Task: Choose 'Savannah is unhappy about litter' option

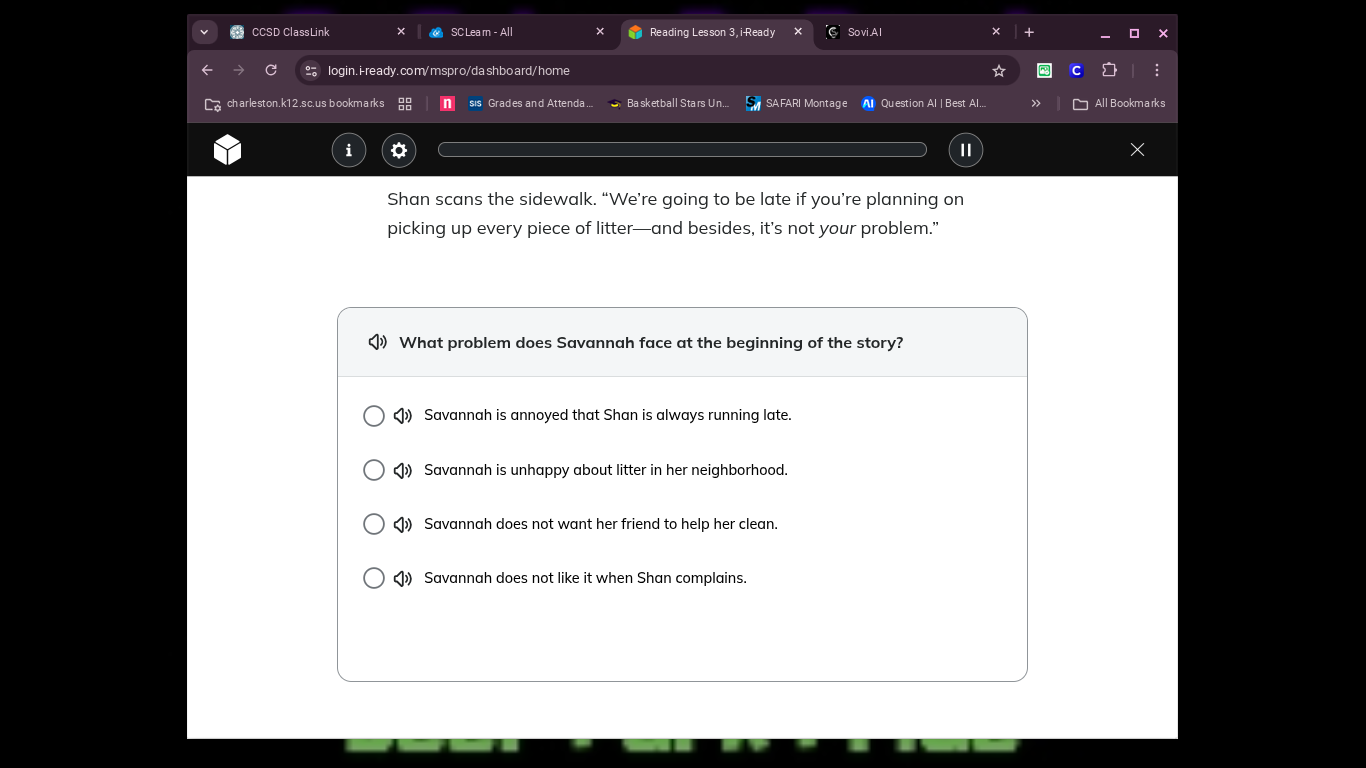Action: [x=374, y=470]
